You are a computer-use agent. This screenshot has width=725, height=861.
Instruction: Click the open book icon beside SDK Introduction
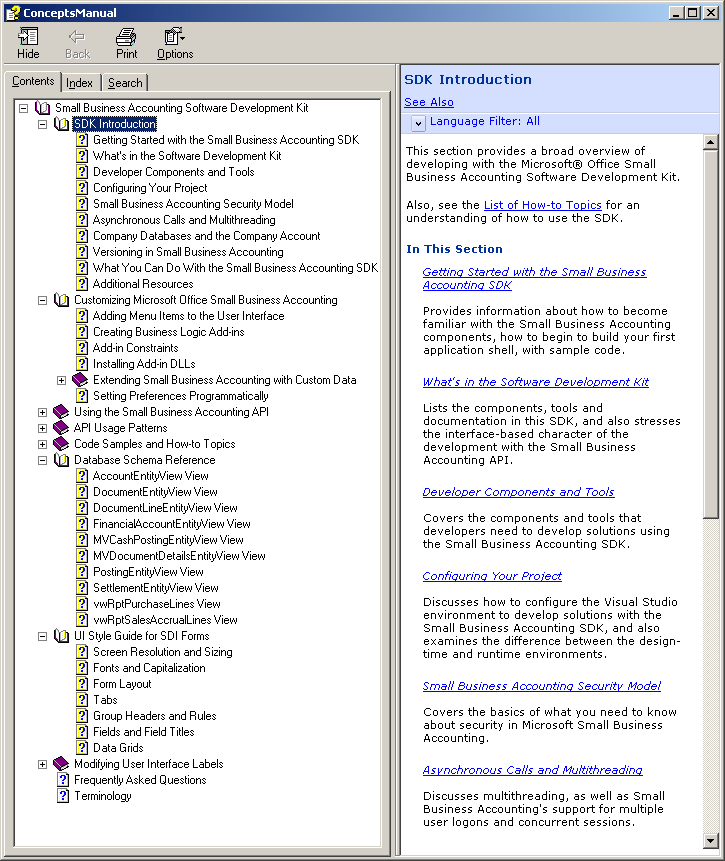coord(62,124)
